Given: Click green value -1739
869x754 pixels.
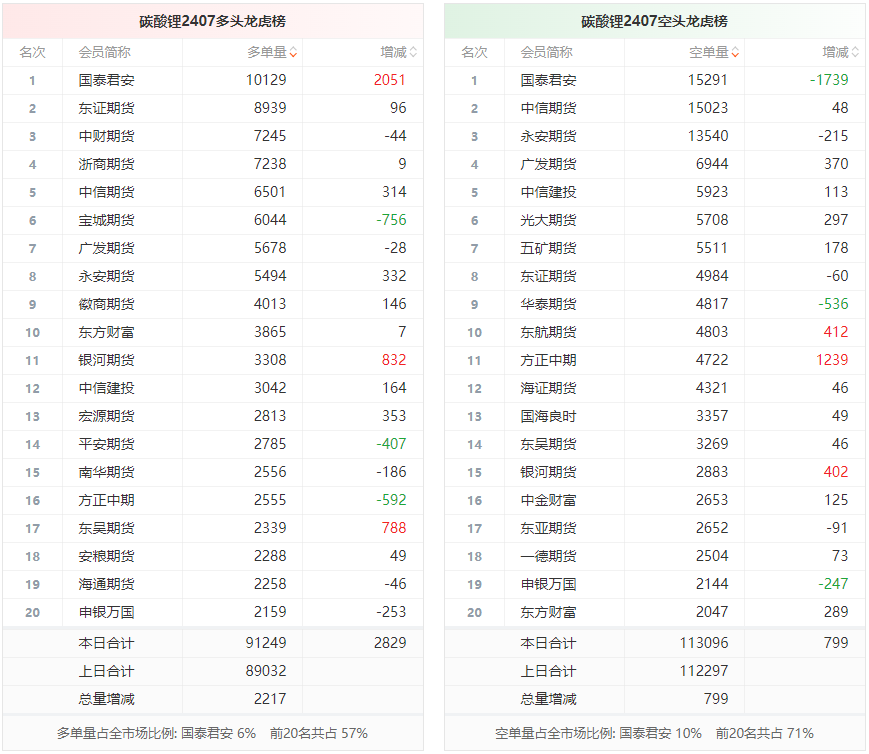Looking at the screenshot, I should coord(829,80).
